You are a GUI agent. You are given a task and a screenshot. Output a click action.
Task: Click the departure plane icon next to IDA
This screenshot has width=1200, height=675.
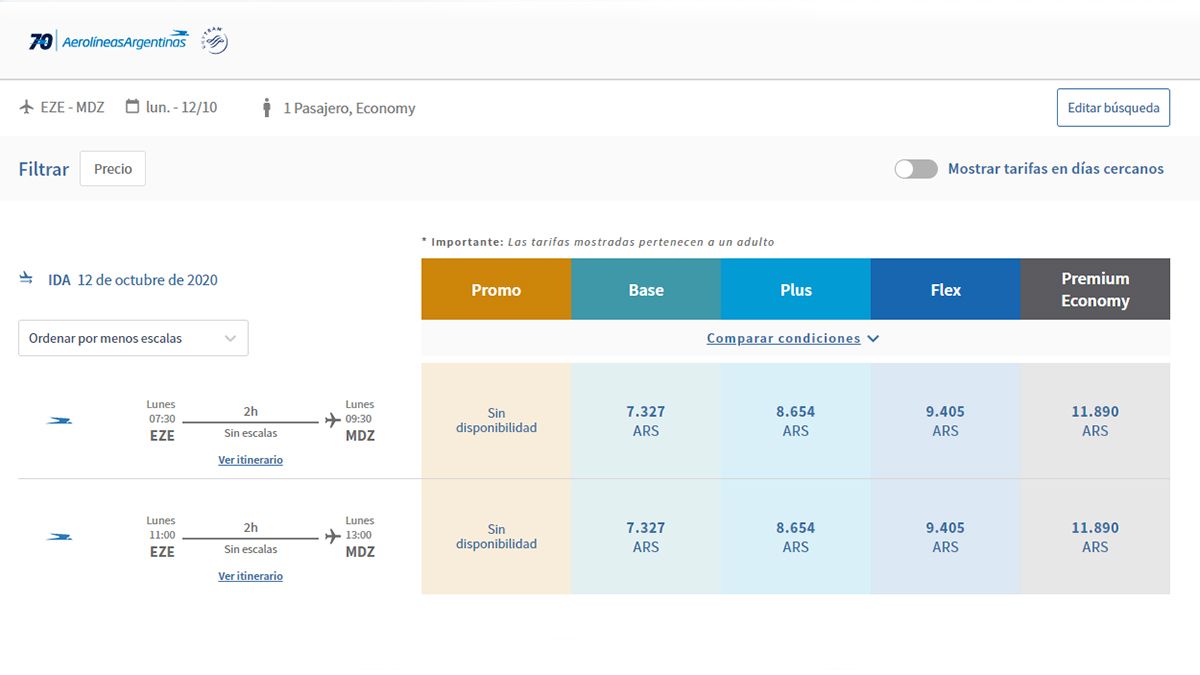point(26,279)
